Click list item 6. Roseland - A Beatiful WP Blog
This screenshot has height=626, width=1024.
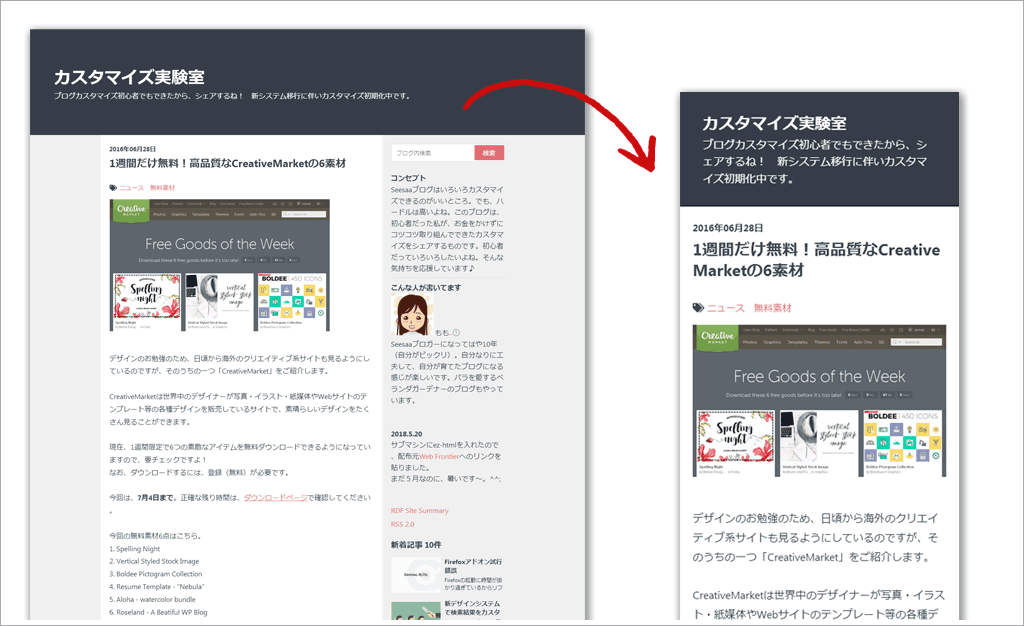coord(158,612)
